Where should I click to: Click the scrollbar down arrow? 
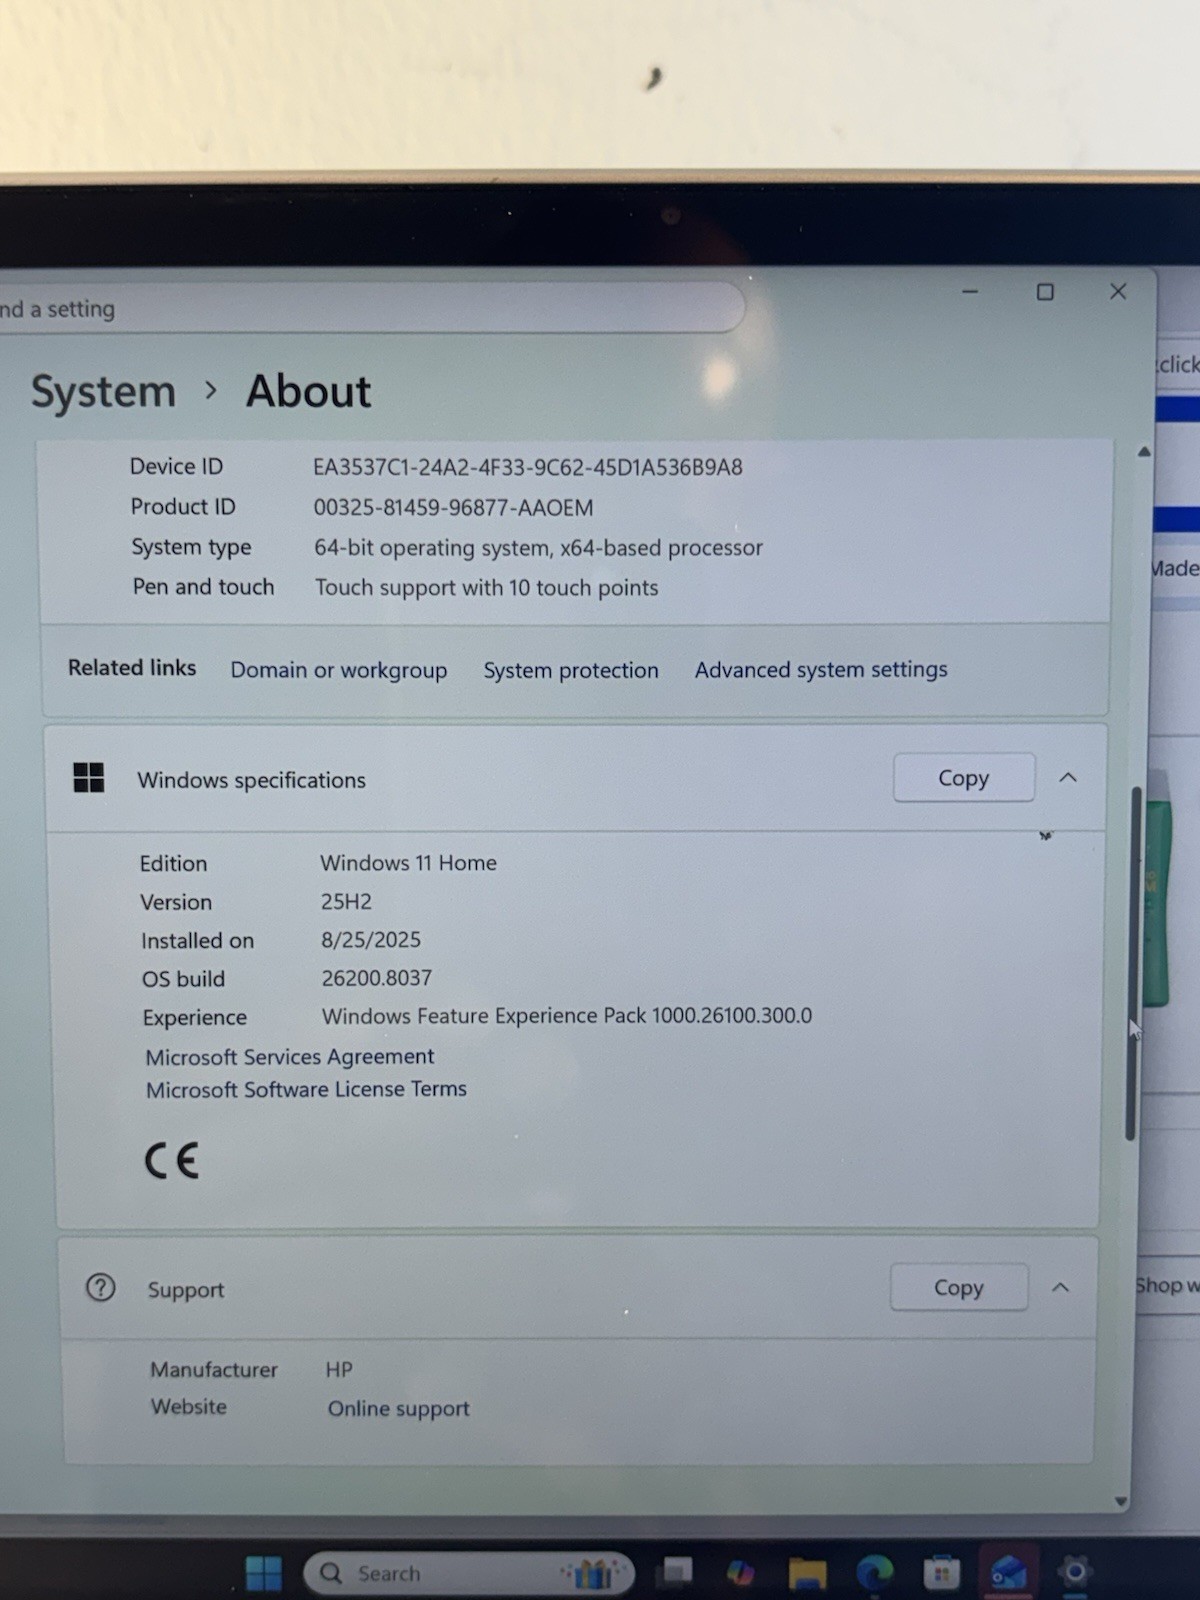click(1121, 1501)
